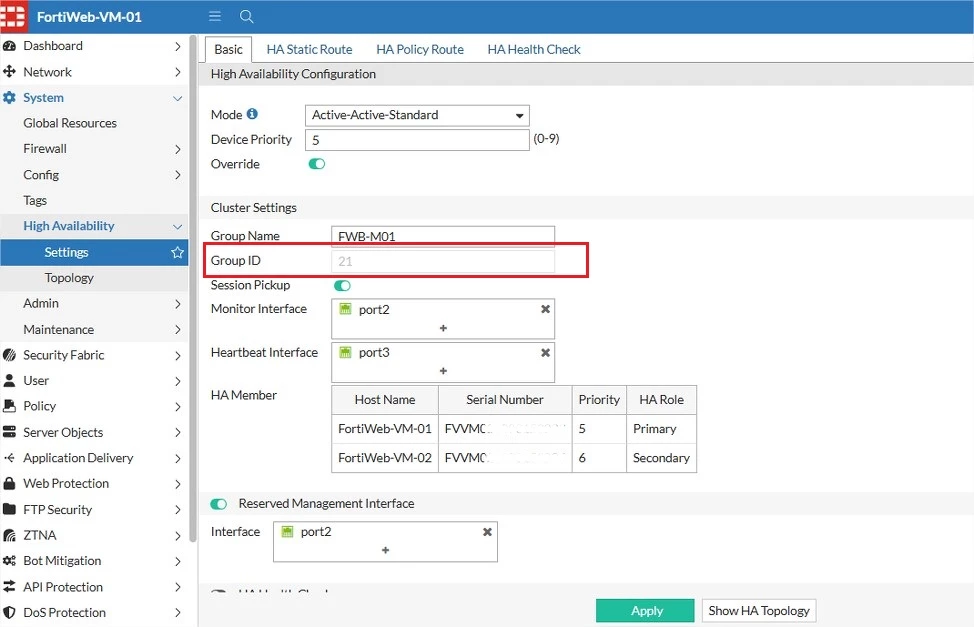Click the Group ID field
This screenshot has height=627, width=974.
tap(443, 262)
